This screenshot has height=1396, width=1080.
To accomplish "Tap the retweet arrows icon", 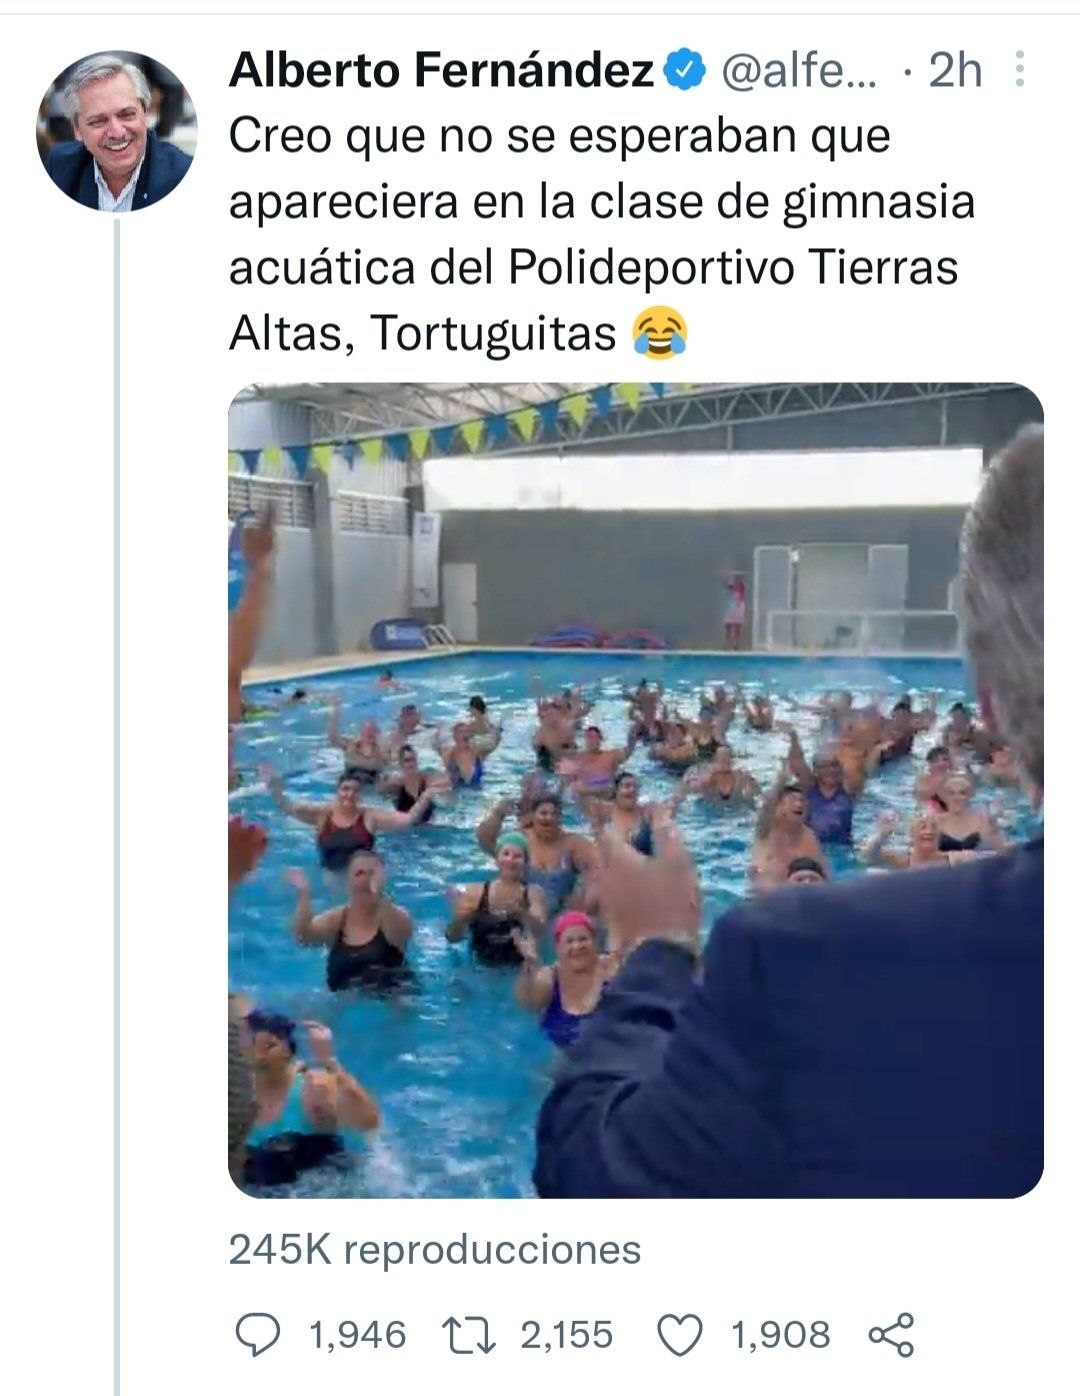I will [470, 1335].
